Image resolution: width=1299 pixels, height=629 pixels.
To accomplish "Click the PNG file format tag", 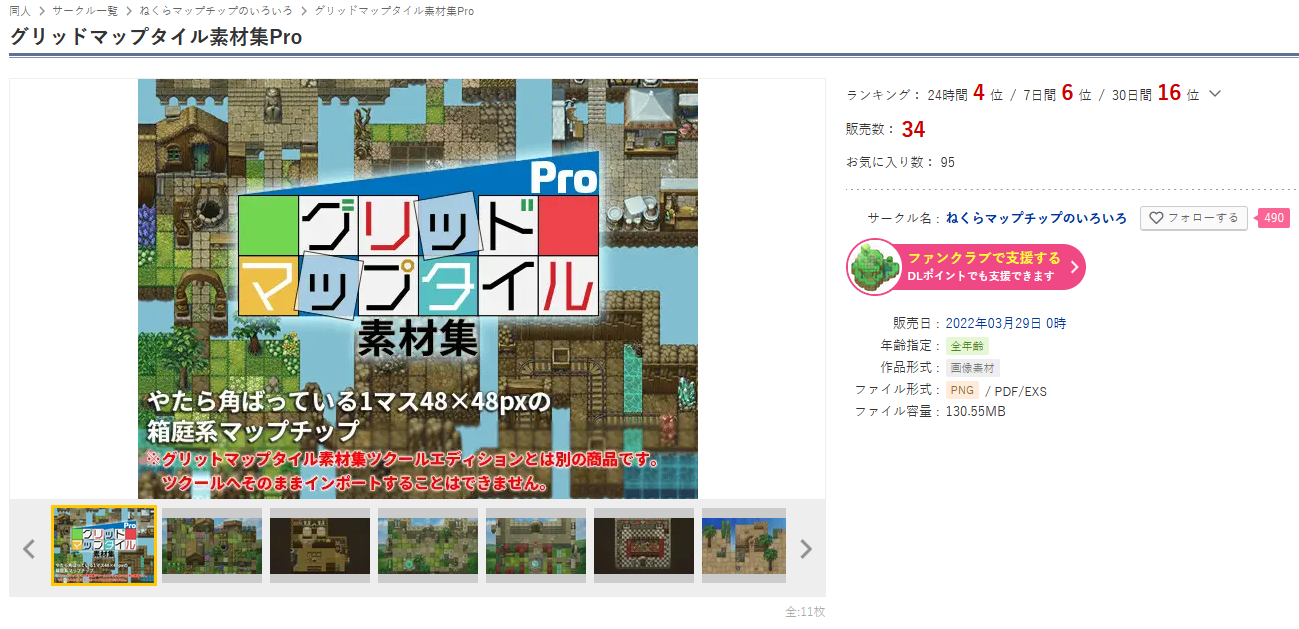I will pos(962,390).
